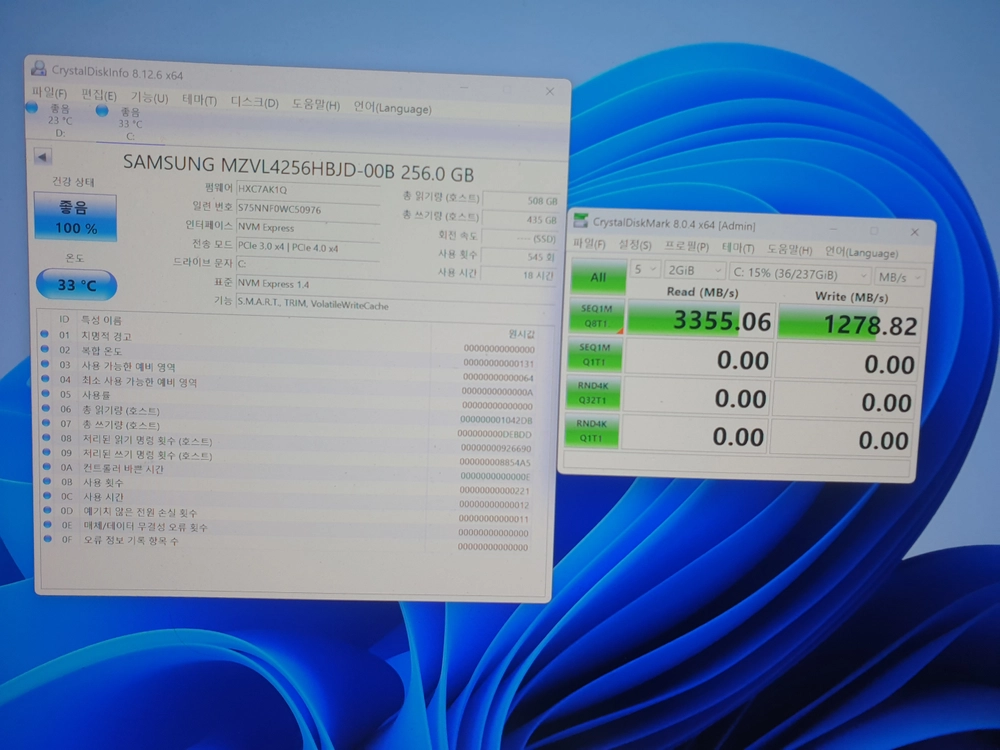Viewport: 1000px width, 750px height.
Task: Open the 언어(Language) menu in CrystalDiskMark
Action: click(861, 253)
